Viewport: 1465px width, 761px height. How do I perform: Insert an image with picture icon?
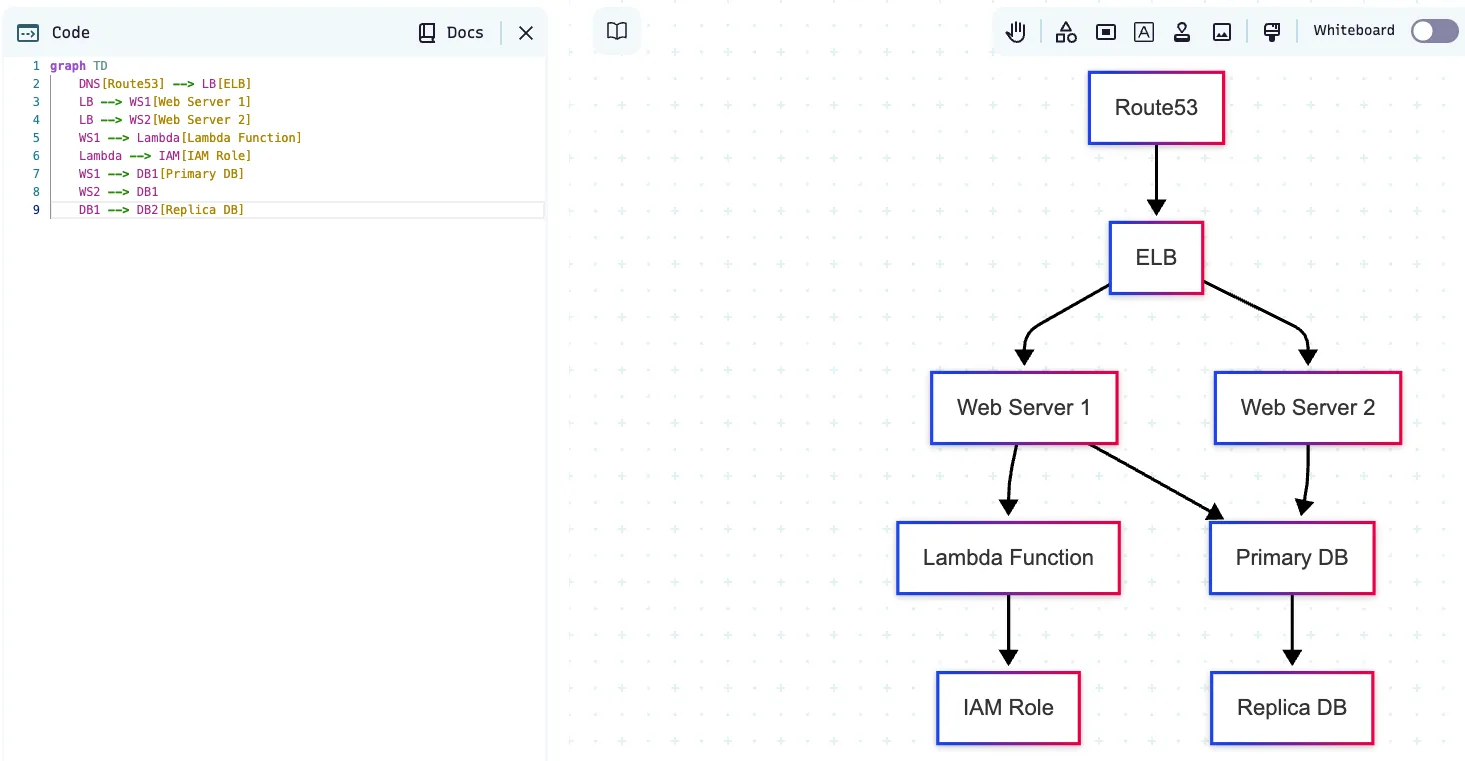(1221, 32)
